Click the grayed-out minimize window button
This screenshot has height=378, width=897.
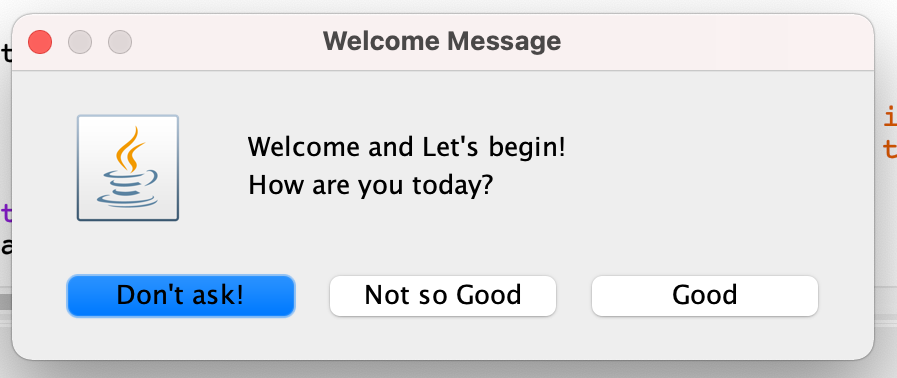coord(80,42)
